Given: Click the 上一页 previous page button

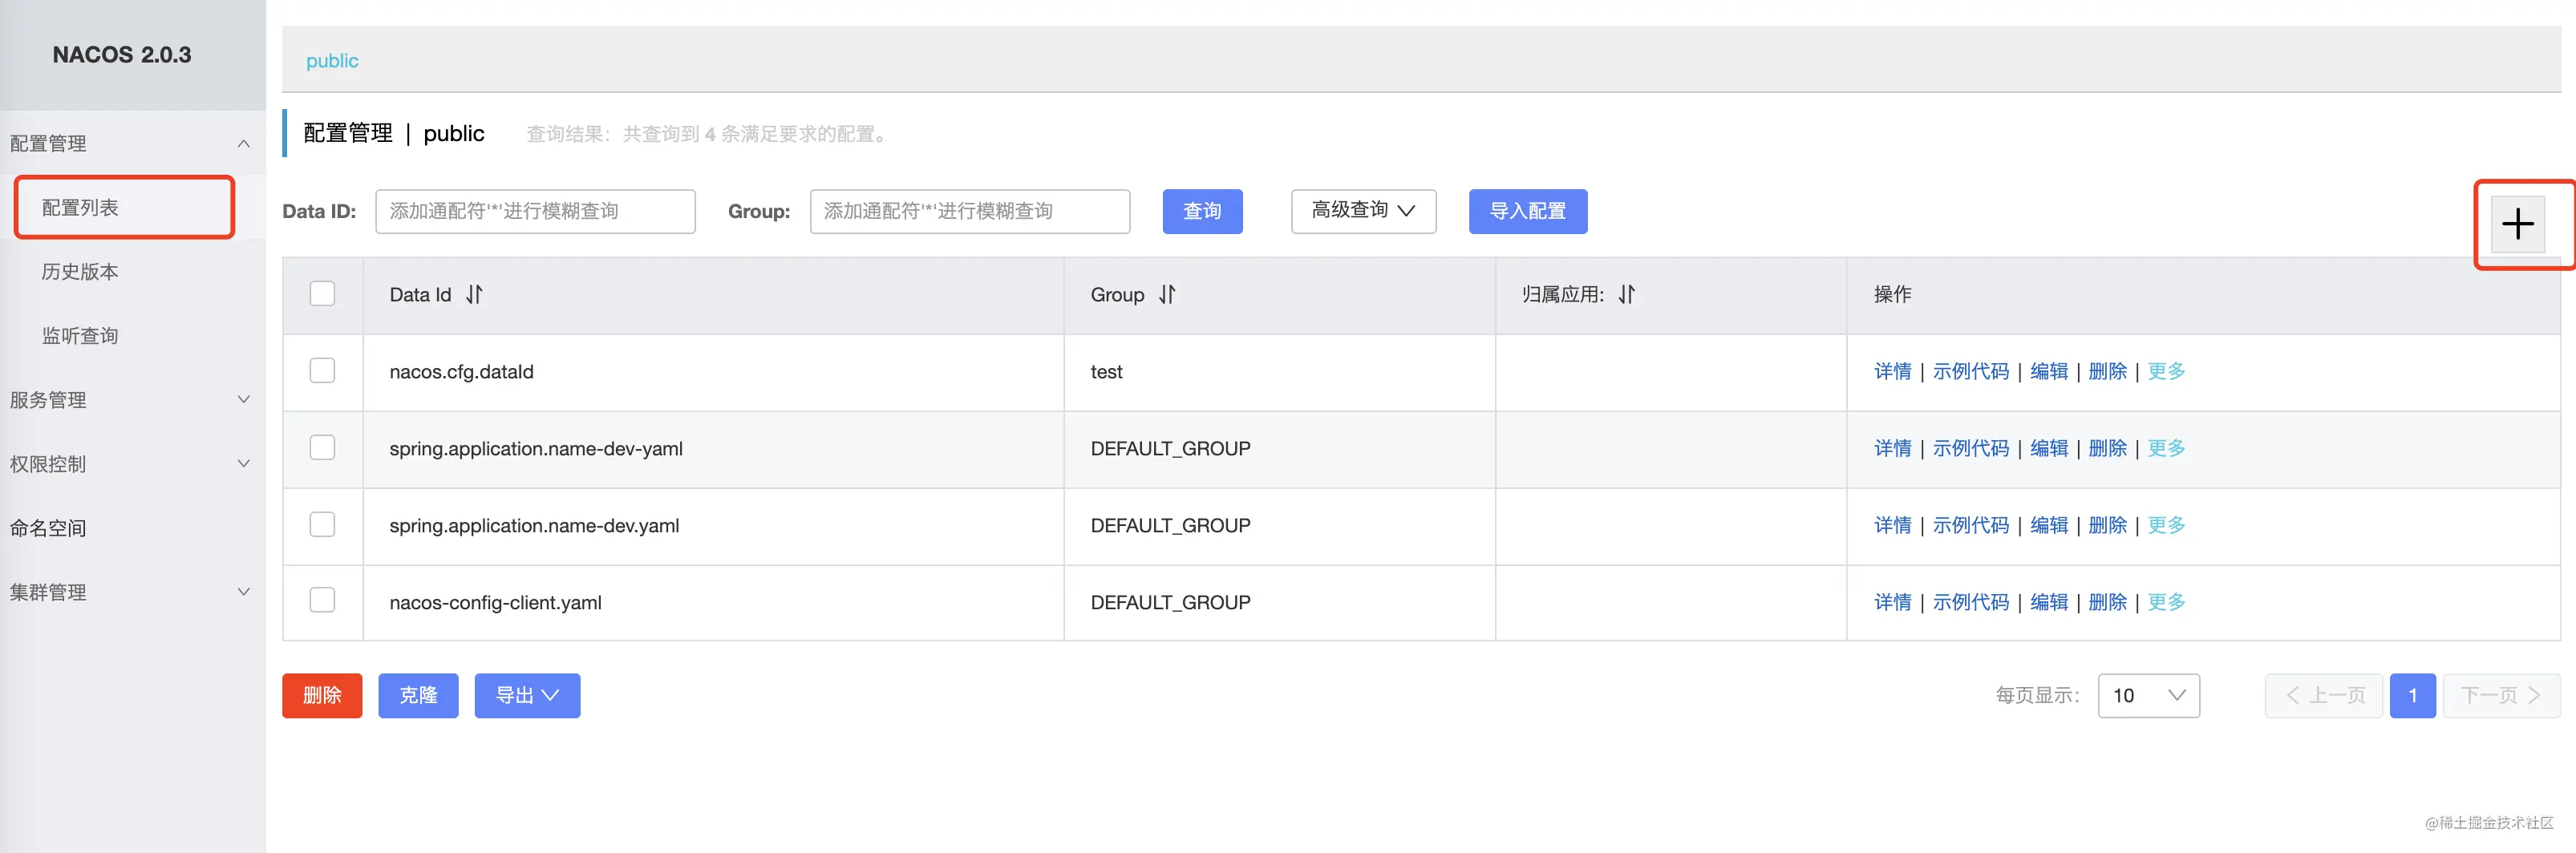Looking at the screenshot, I should (x=2323, y=695).
